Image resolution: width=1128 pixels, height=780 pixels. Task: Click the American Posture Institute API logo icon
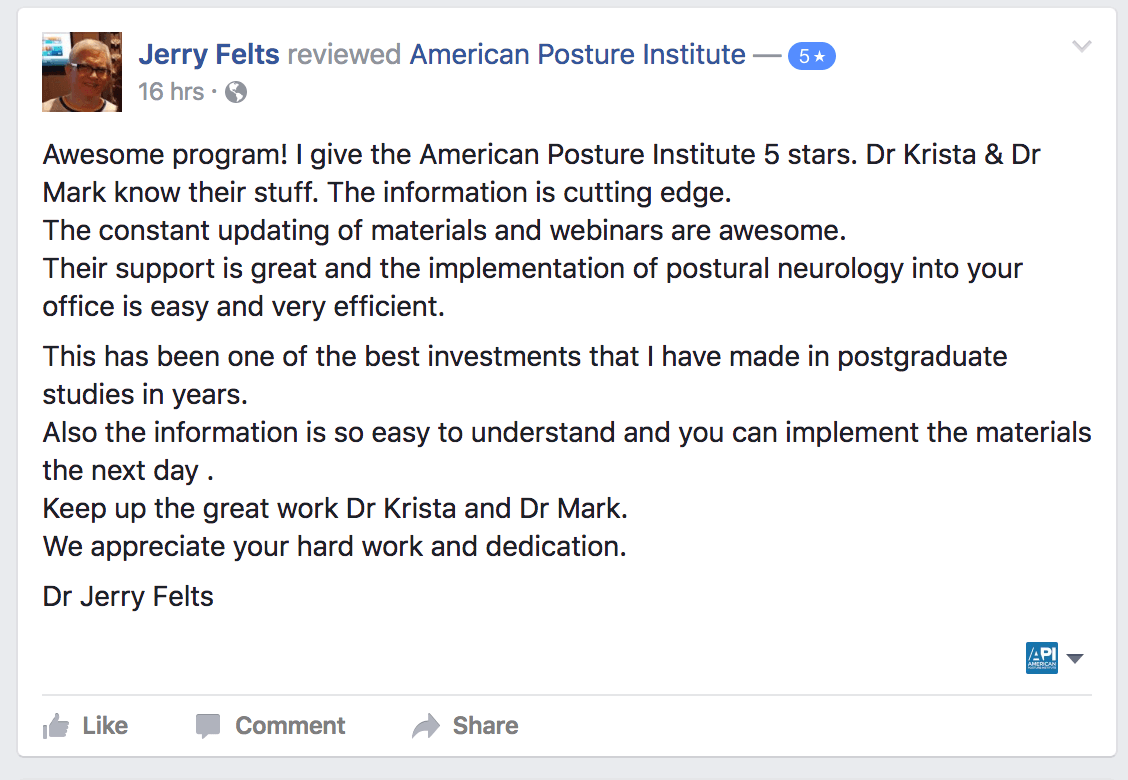[1042, 658]
